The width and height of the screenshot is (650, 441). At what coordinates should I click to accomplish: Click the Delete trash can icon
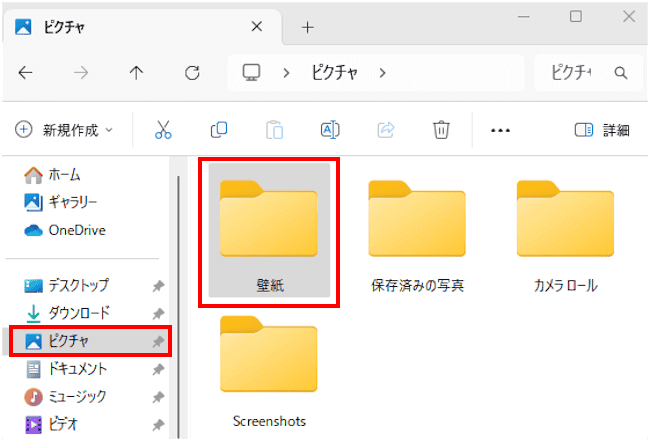click(441, 130)
